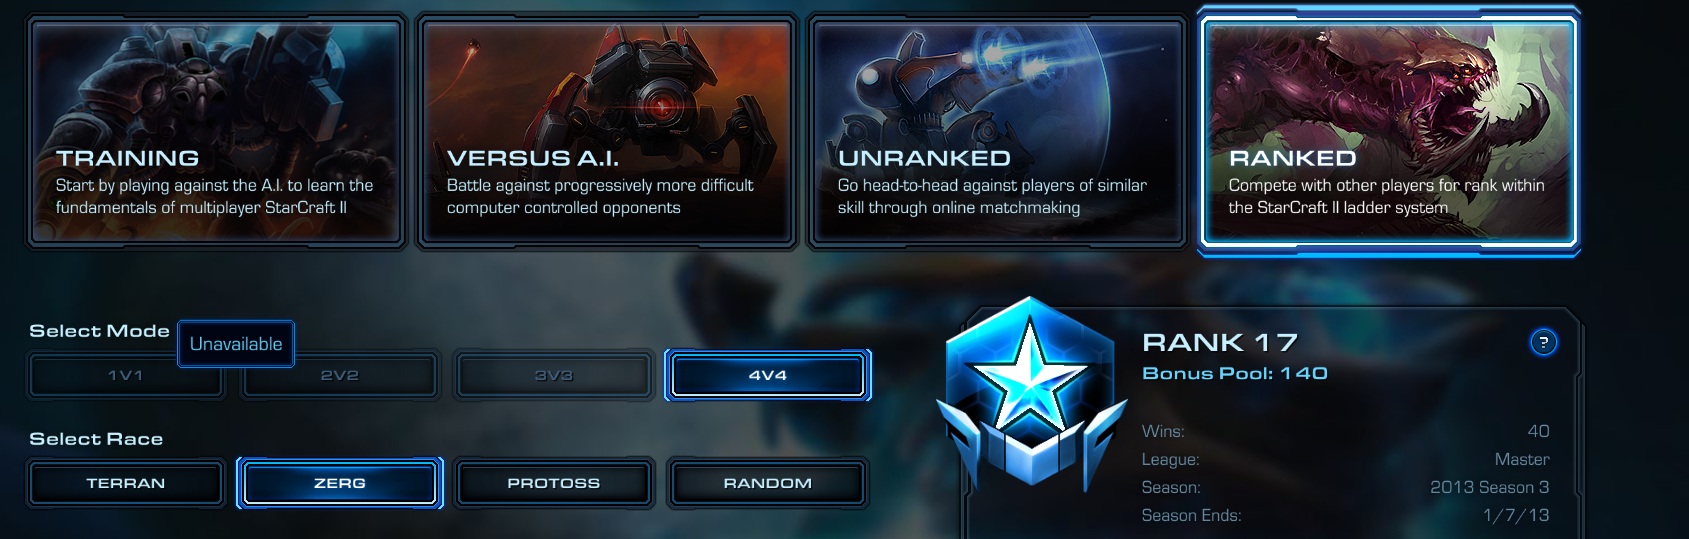Set race to Random

point(768,483)
